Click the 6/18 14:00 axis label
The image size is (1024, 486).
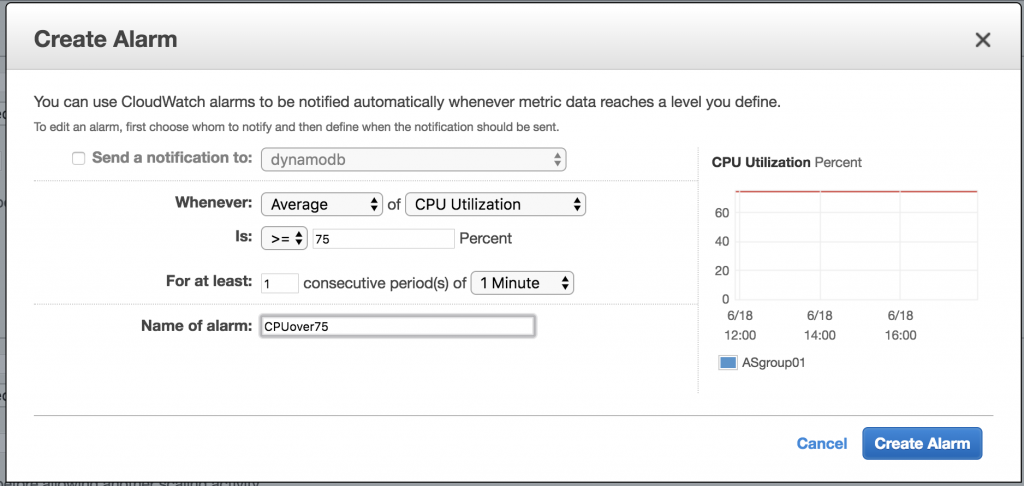[x=820, y=325]
